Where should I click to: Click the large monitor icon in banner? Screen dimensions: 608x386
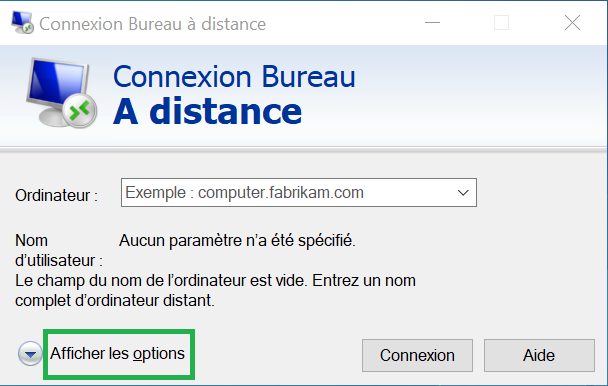pyautogui.click(x=61, y=93)
